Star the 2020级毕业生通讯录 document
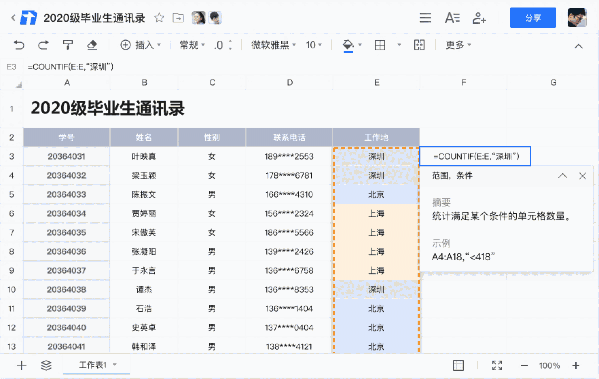The width and height of the screenshot is (599, 379). pyautogui.click(x=159, y=18)
